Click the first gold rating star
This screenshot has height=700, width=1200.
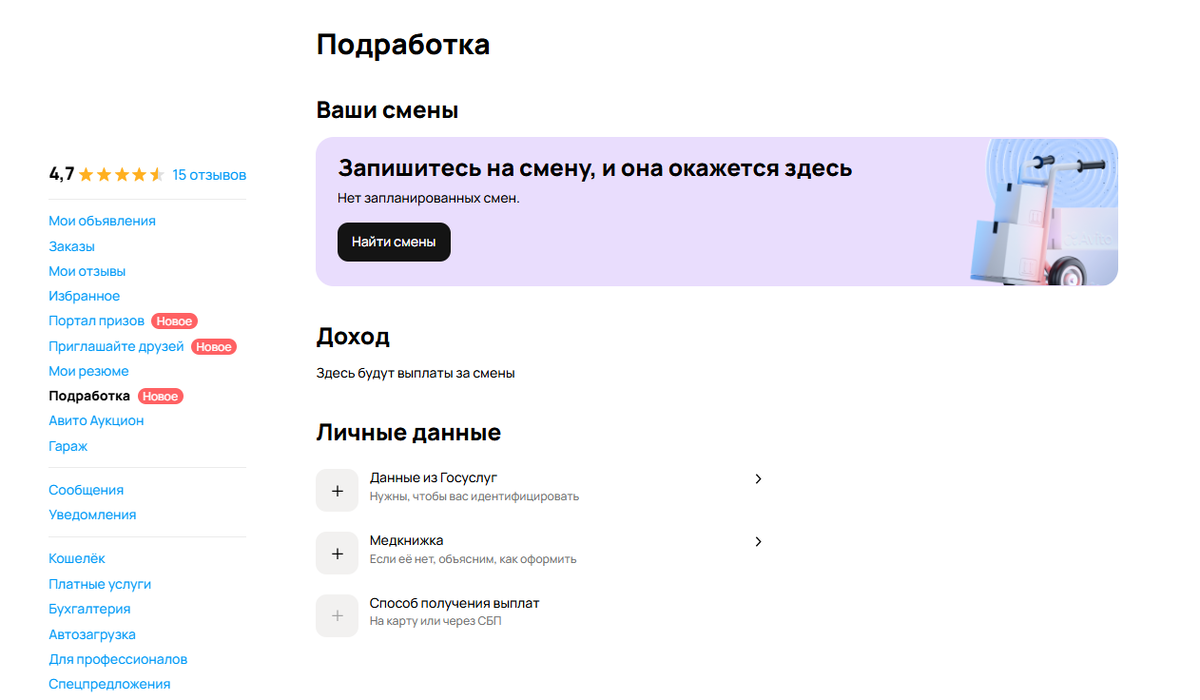pos(87,173)
